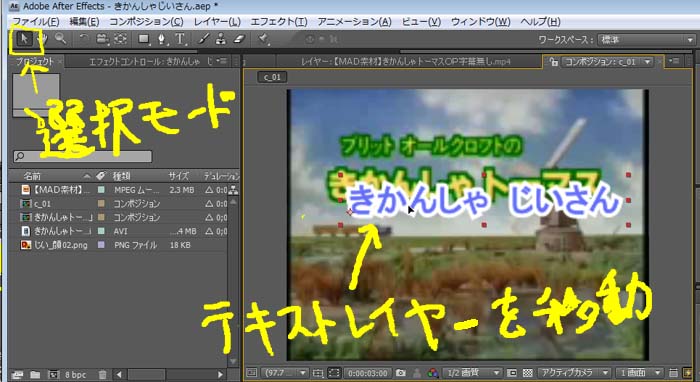Click the project search input field

[x=83, y=156]
